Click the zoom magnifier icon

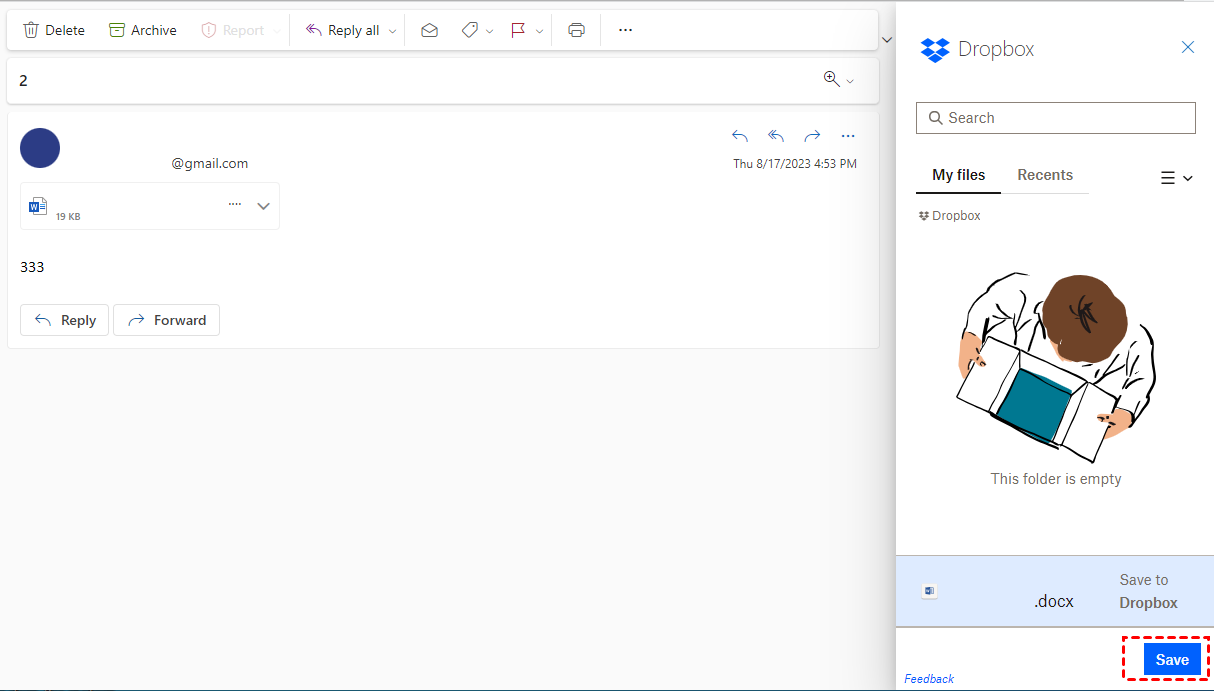[x=831, y=79]
